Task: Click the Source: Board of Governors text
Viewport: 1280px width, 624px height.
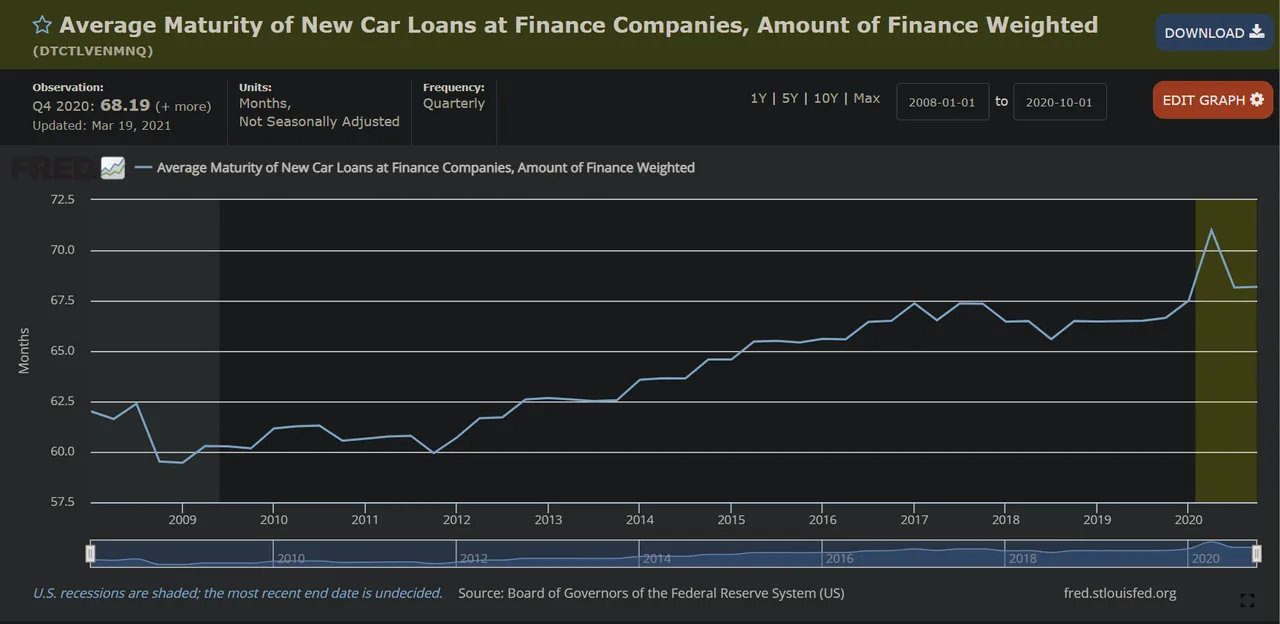Action: coord(651,593)
